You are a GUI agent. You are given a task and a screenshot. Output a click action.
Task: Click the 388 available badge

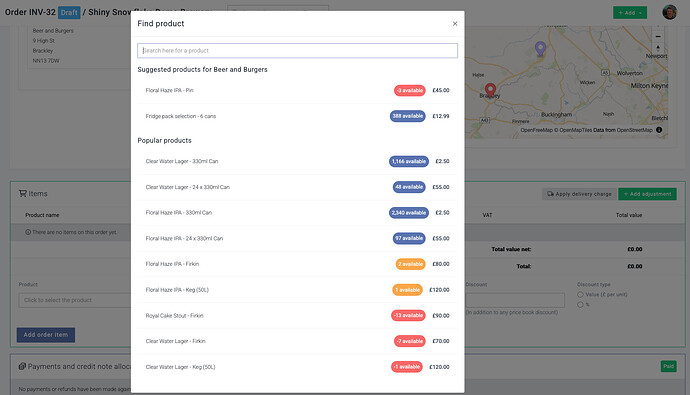pos(407,116)
